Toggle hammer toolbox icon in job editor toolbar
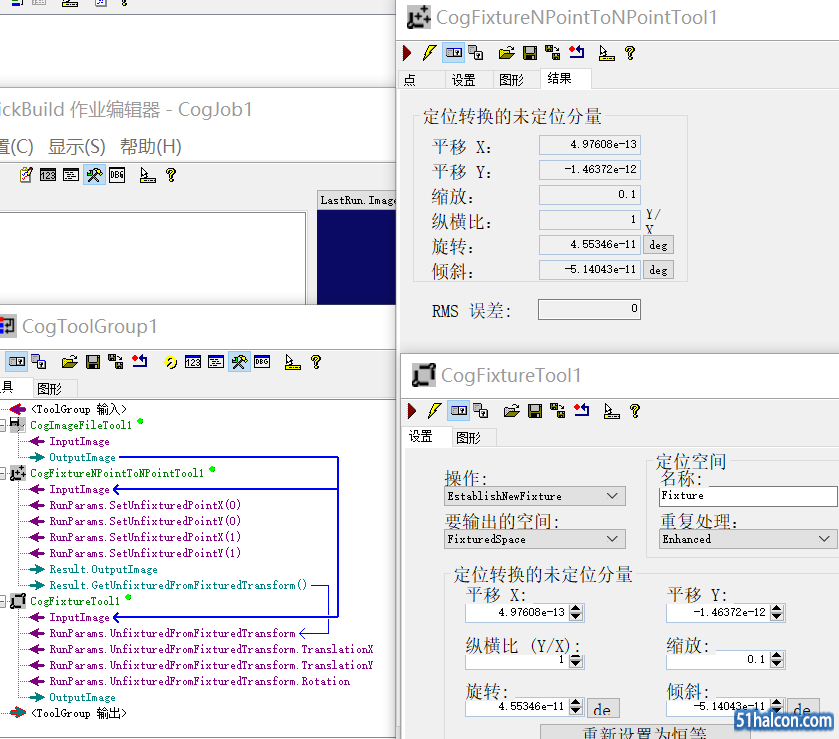The width and height of the screenshot is (839, 739). (x=94, y=174)
